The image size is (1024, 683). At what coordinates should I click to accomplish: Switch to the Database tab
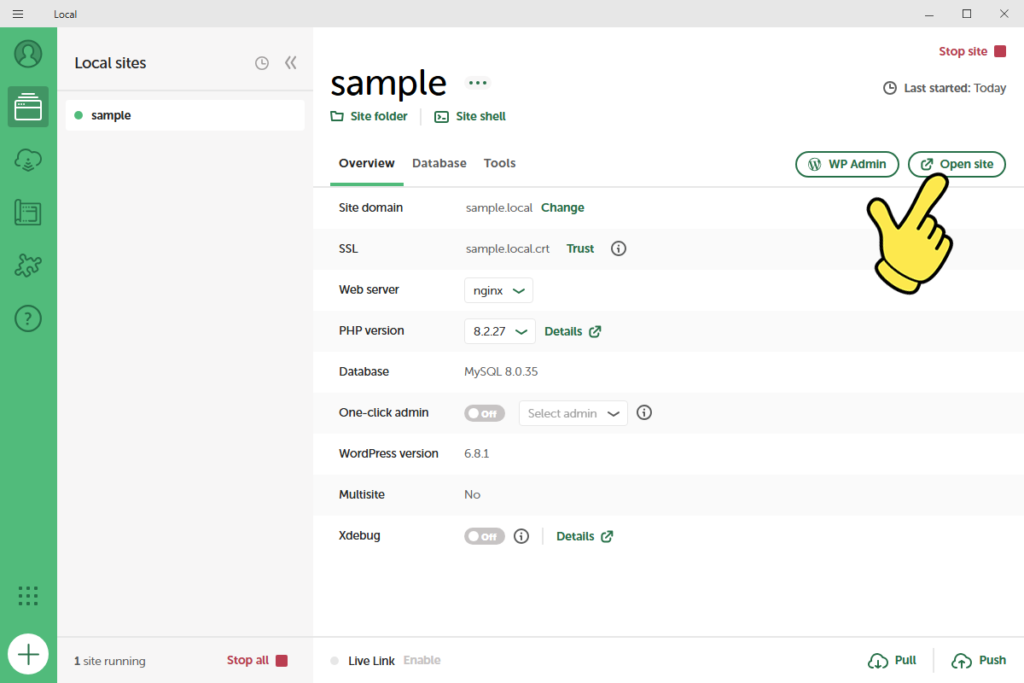tap(439, 163)
